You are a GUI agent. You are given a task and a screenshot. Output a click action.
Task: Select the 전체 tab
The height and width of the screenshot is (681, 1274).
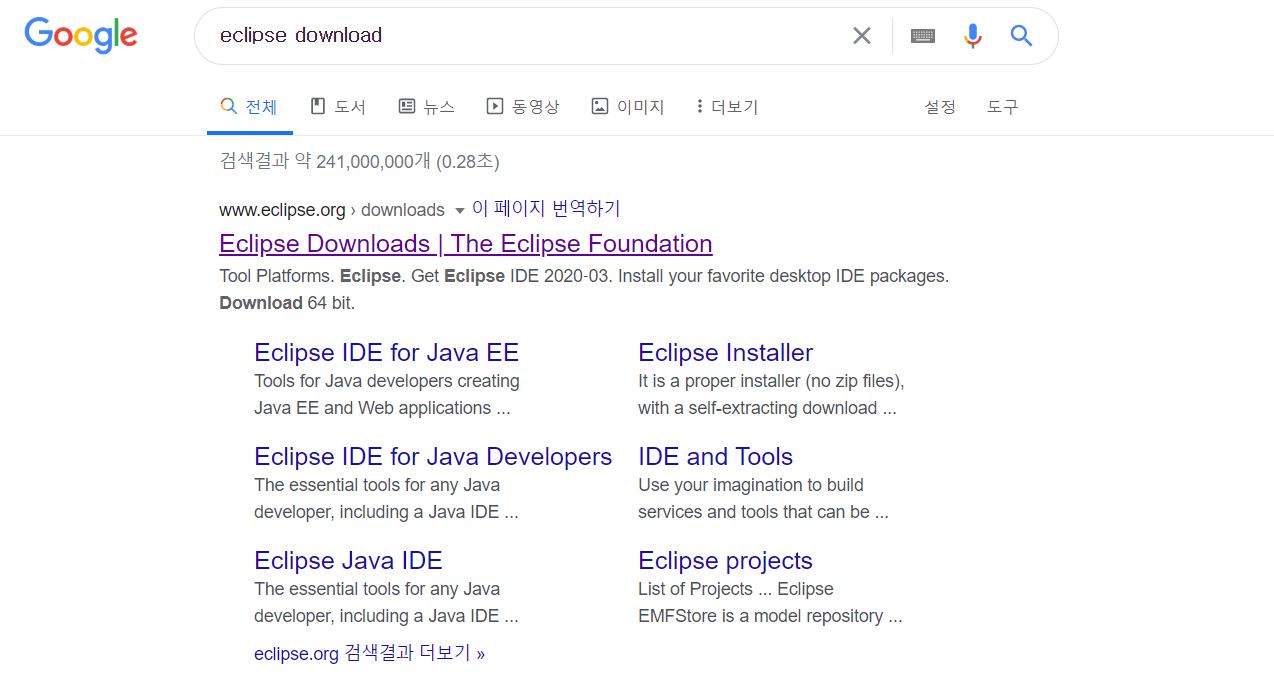pos(249,106)
